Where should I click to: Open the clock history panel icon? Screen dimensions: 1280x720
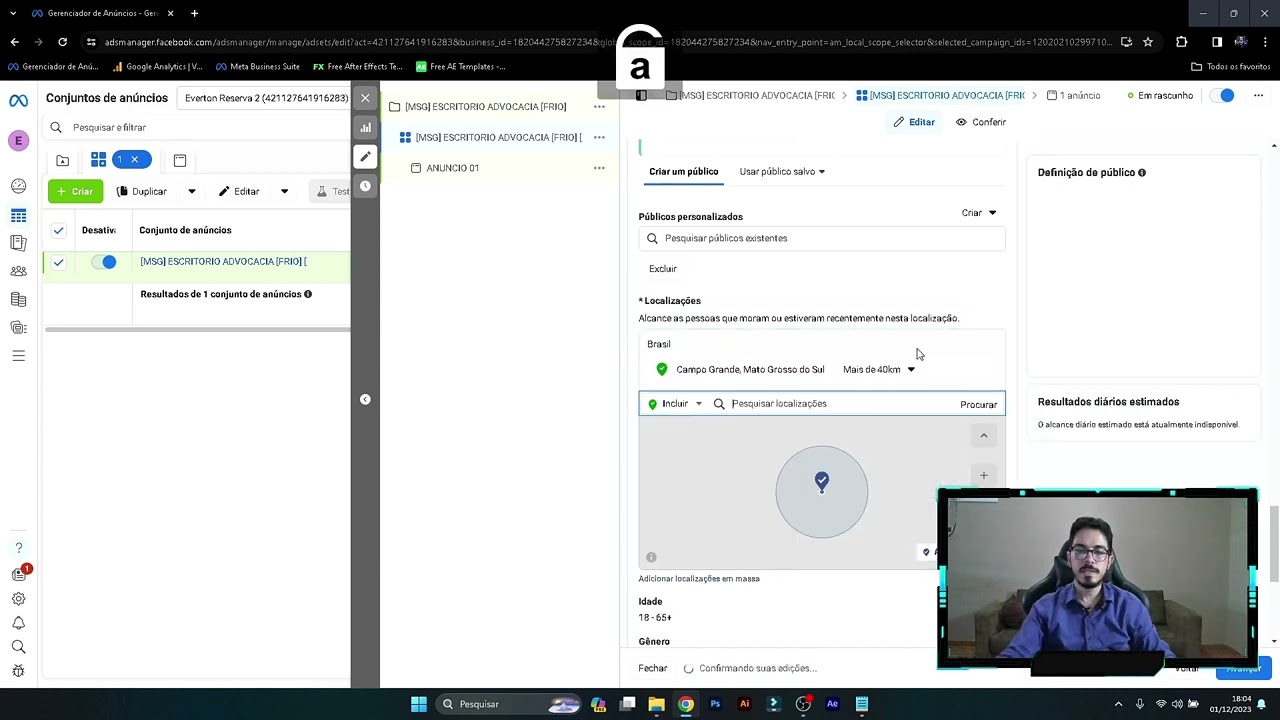click(365, 186)
